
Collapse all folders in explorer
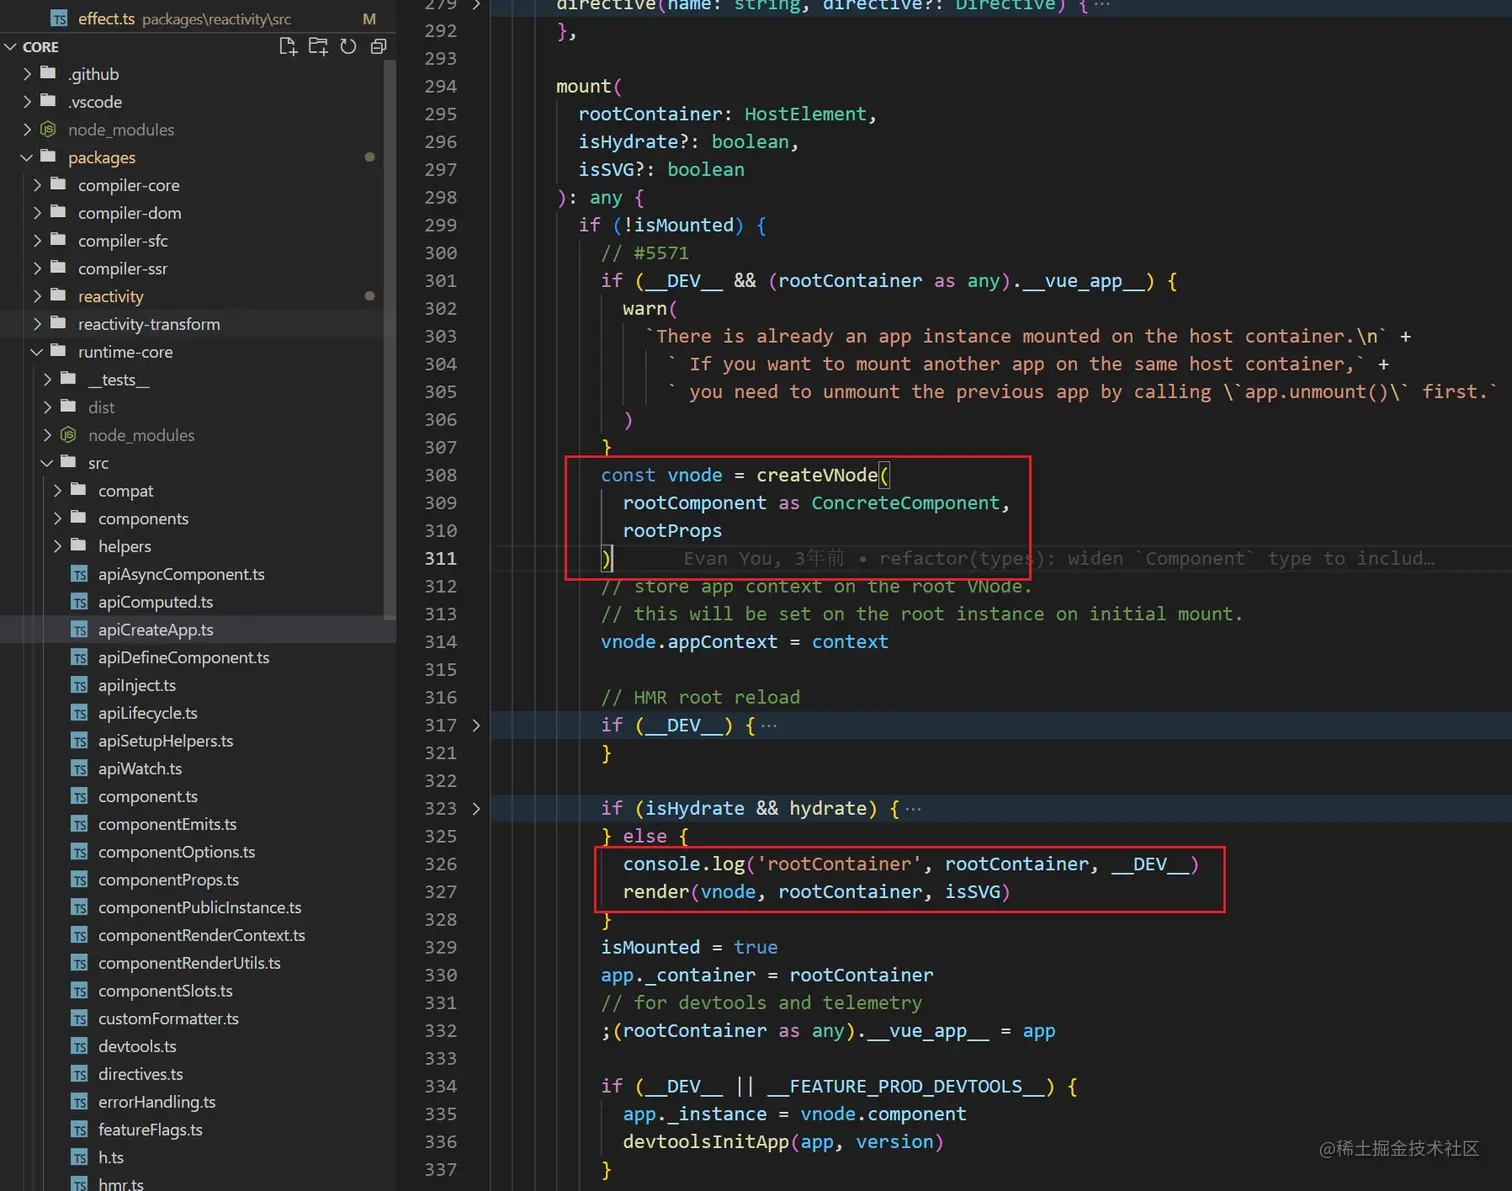point(378,46)
